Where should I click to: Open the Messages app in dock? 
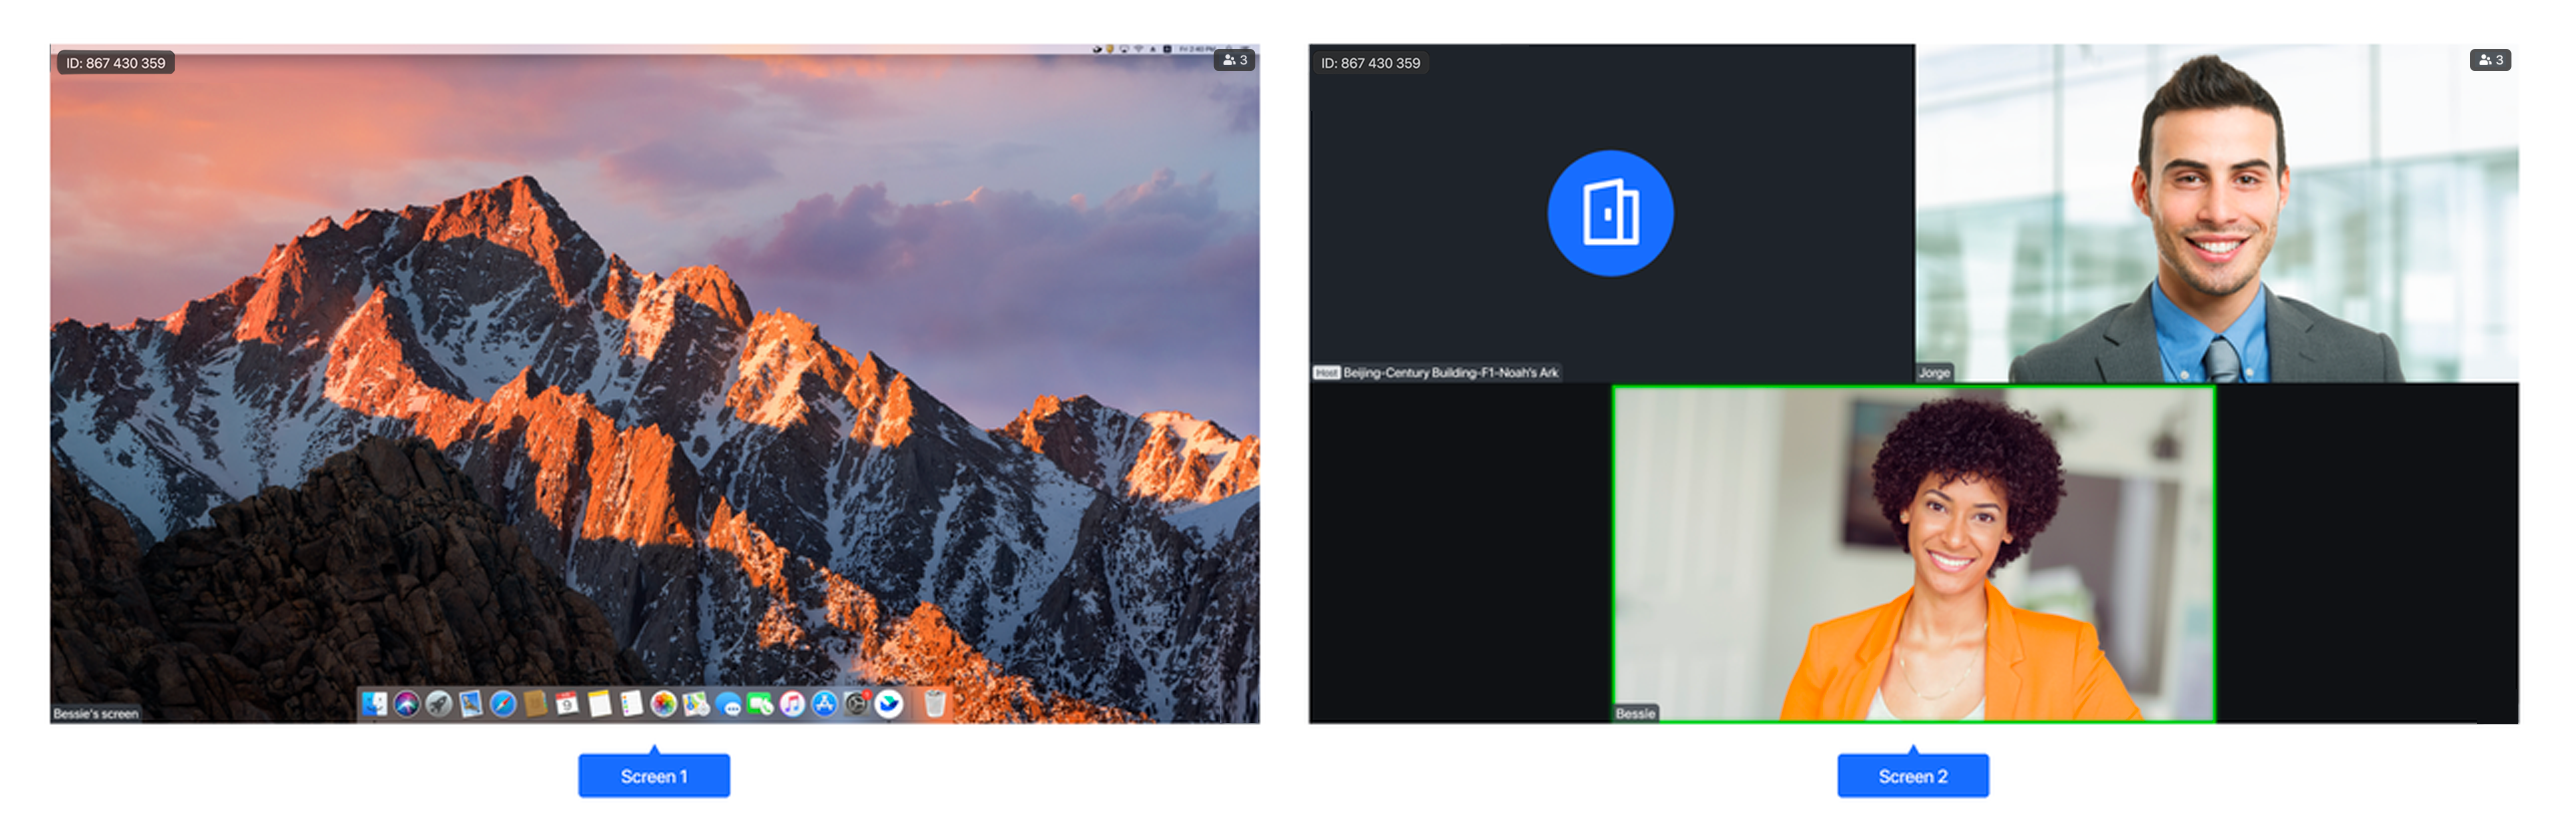(729, 706)
